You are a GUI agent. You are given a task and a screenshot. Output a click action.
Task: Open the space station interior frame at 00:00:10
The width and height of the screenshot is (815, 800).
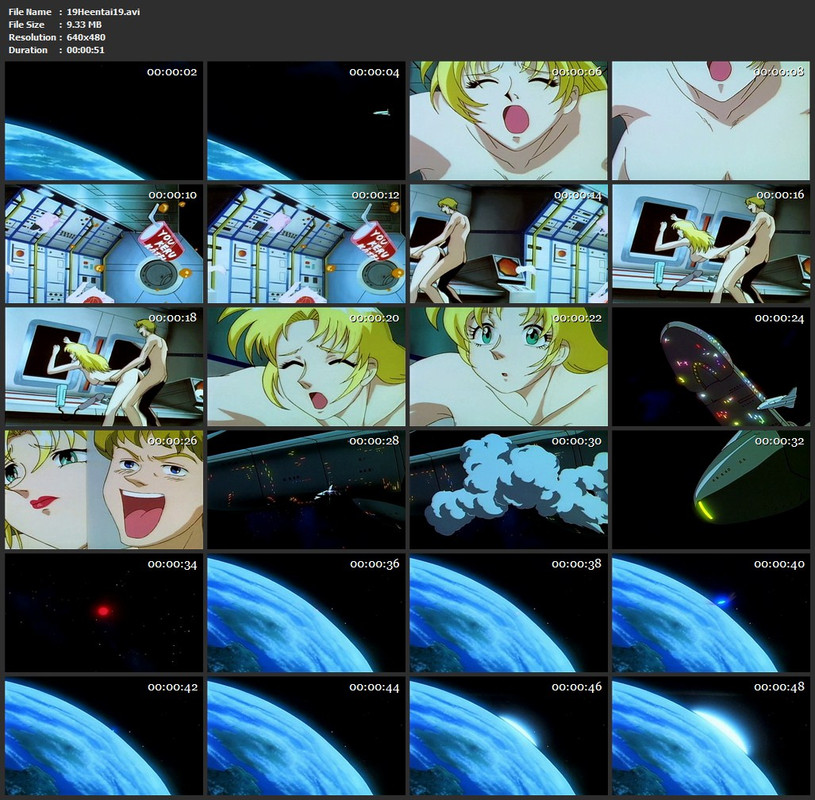[104, 244]
